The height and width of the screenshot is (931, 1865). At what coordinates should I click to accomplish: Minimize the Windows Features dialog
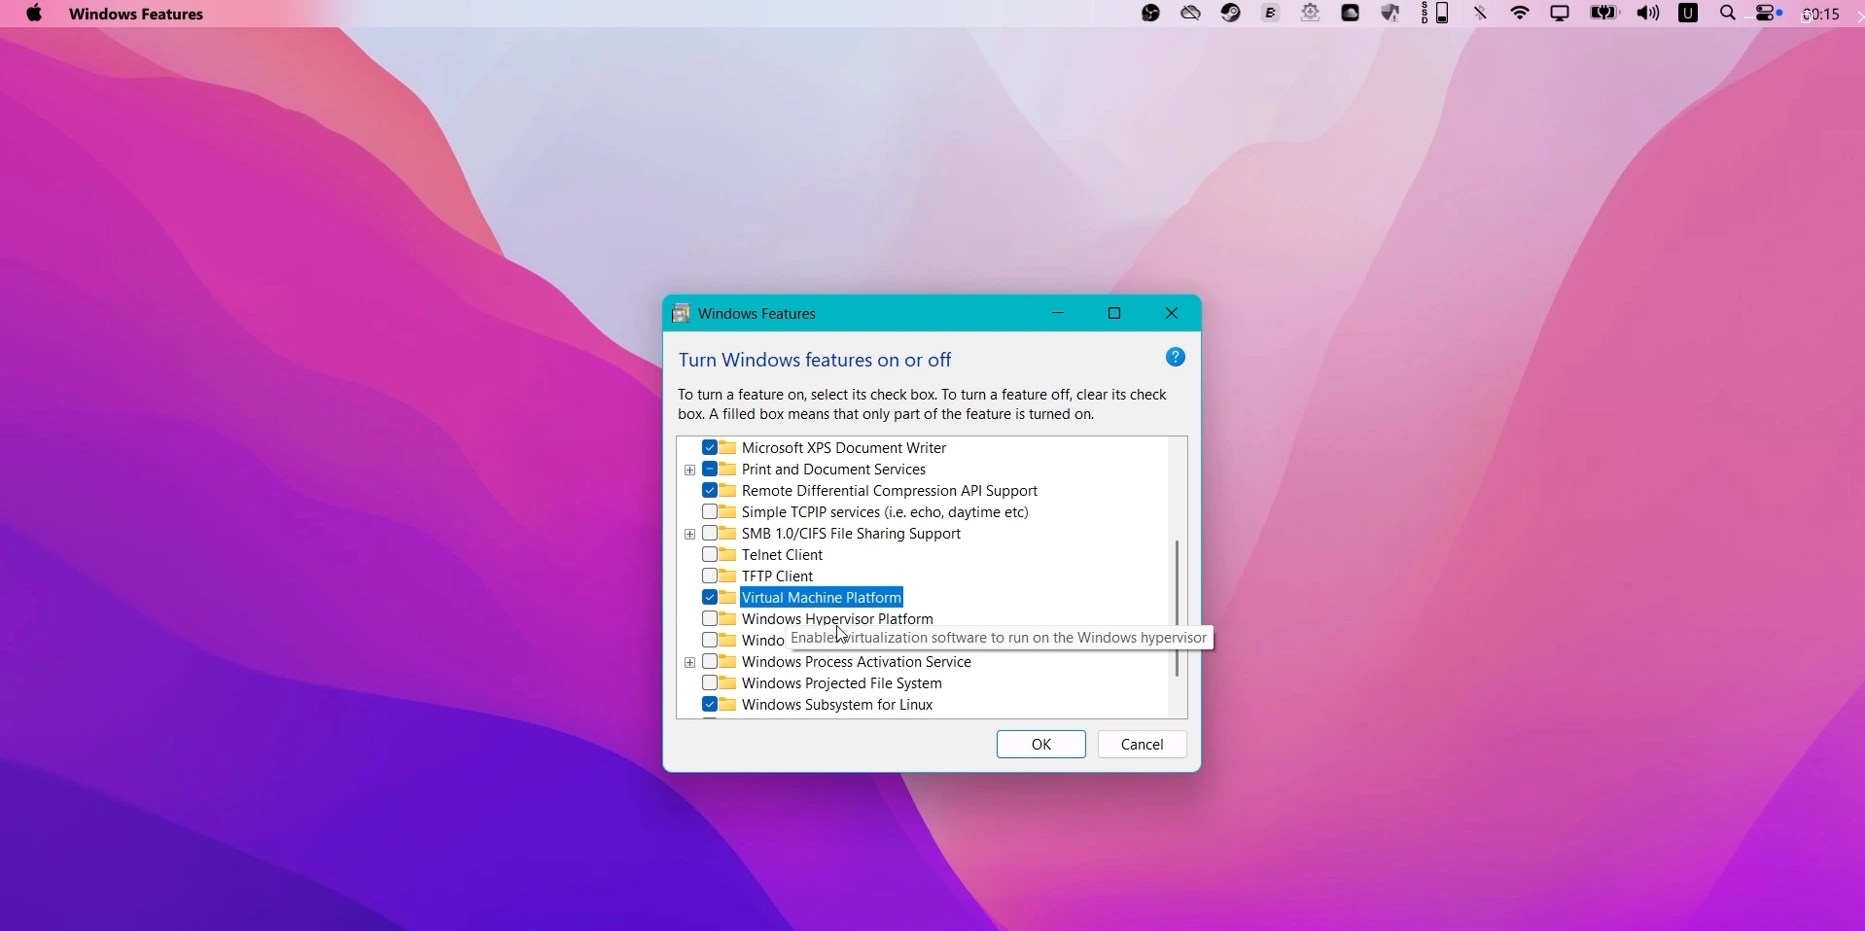[1058, 313]
